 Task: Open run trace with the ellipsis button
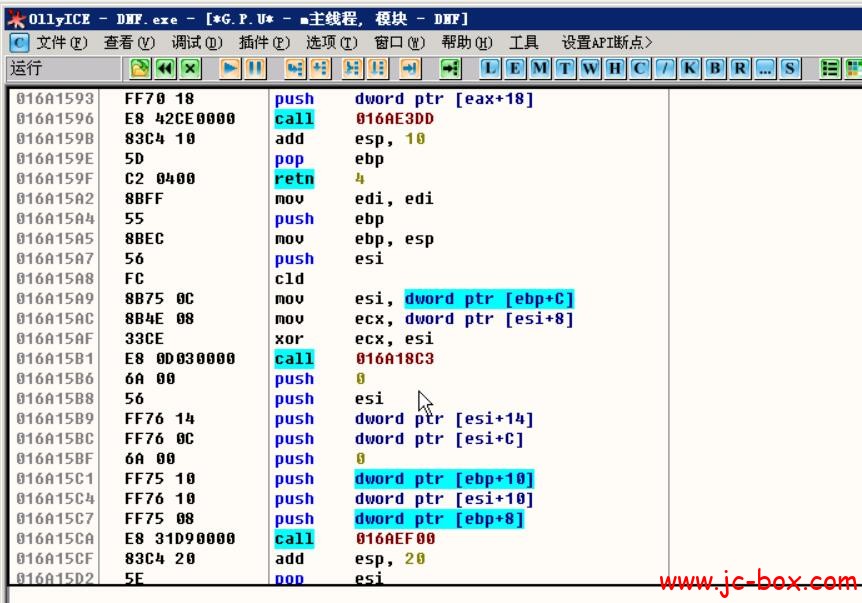(765, 69)
